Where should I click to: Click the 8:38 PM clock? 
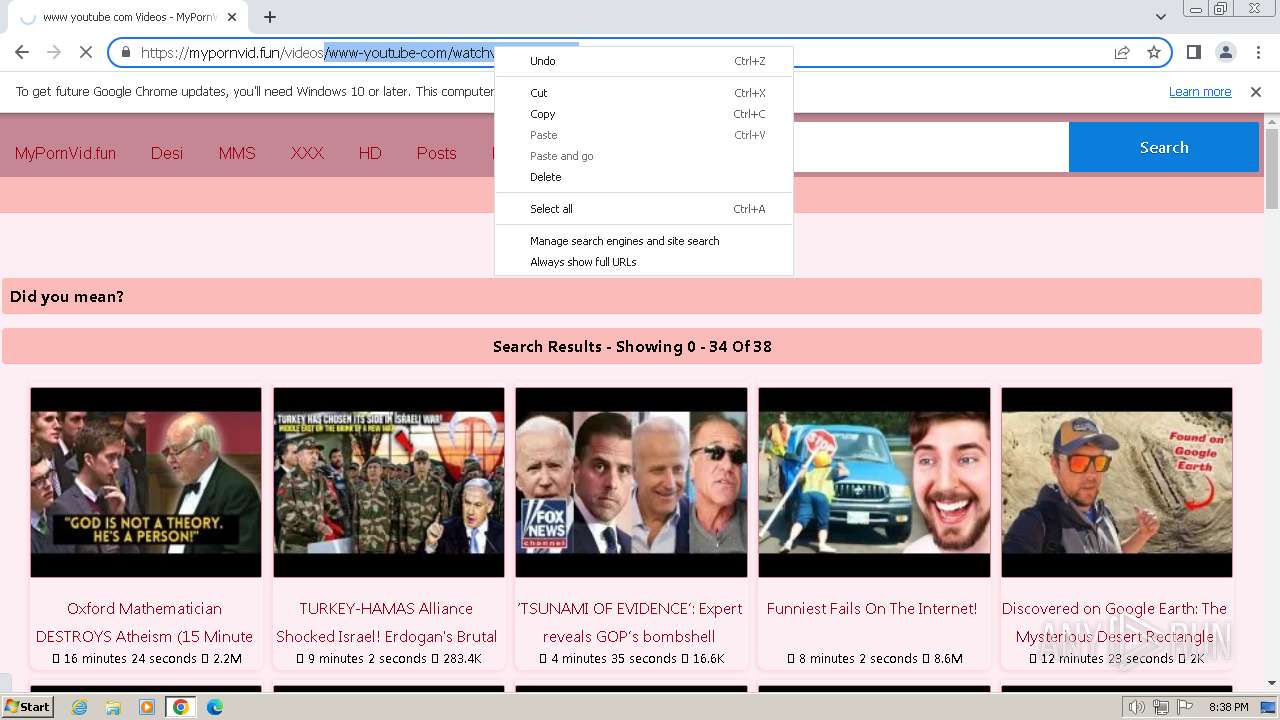click(1228, 707)
